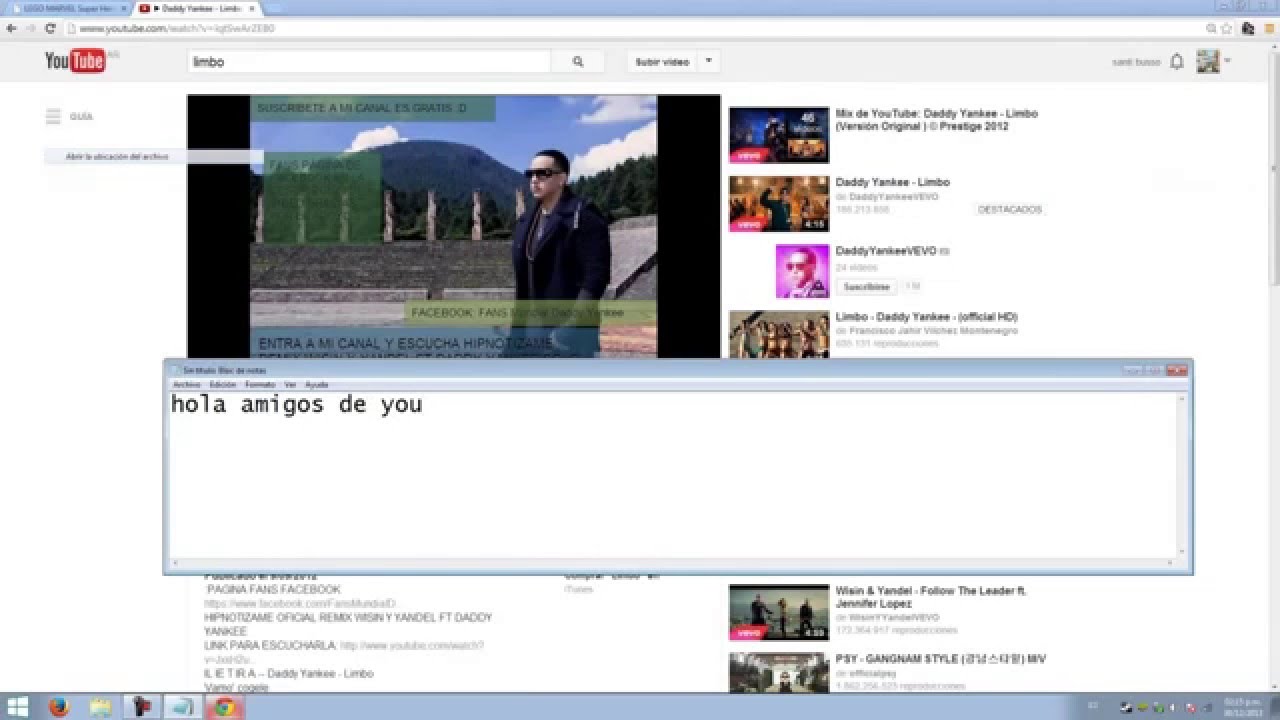Click in the Notepad text area

point(674,473)
